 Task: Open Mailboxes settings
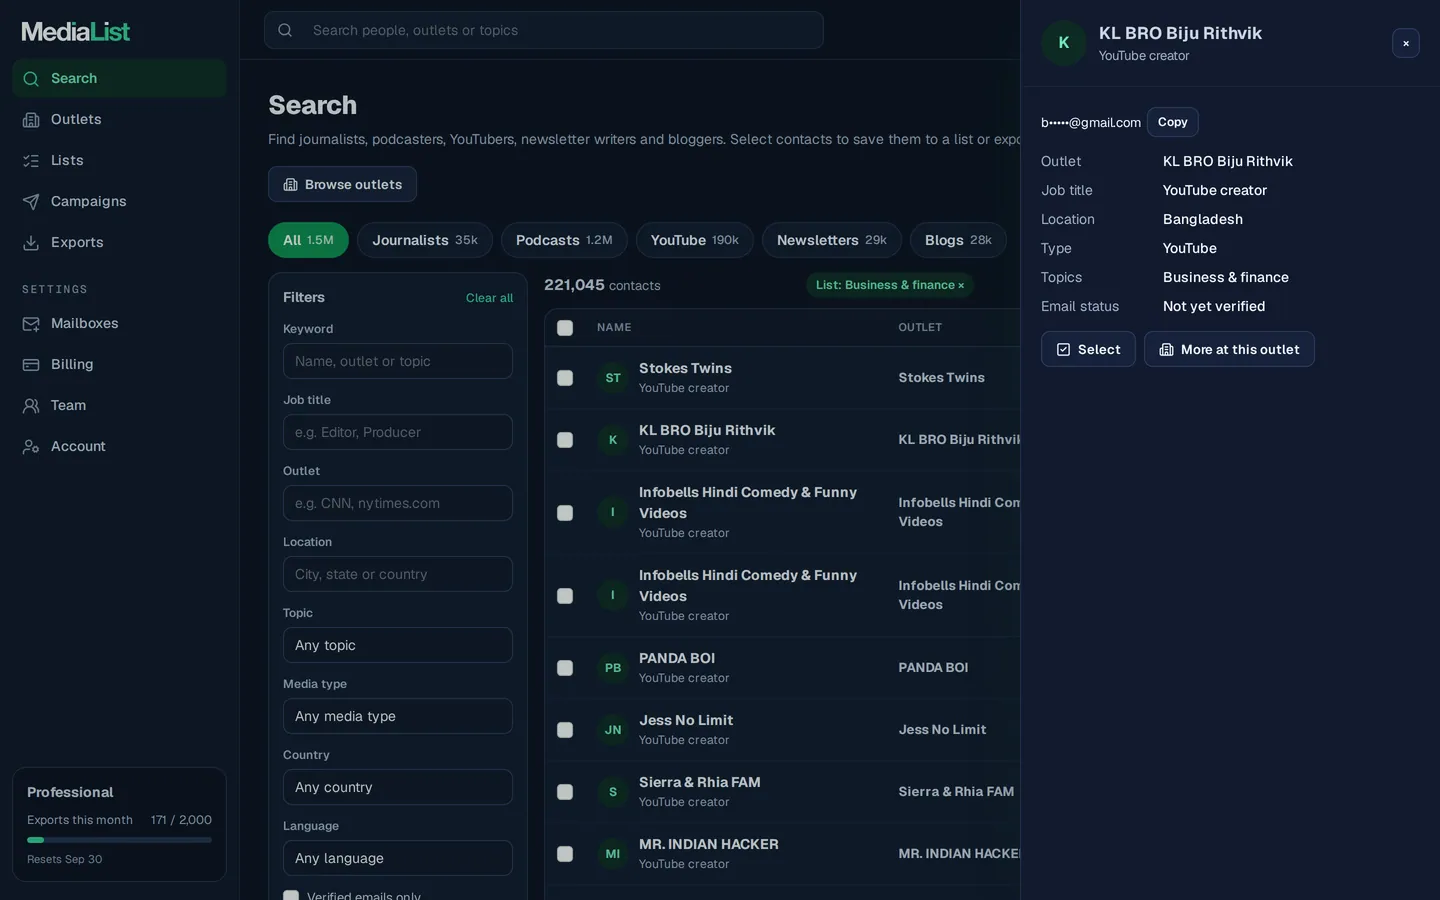pyautogui.click(x=119, y=323)
